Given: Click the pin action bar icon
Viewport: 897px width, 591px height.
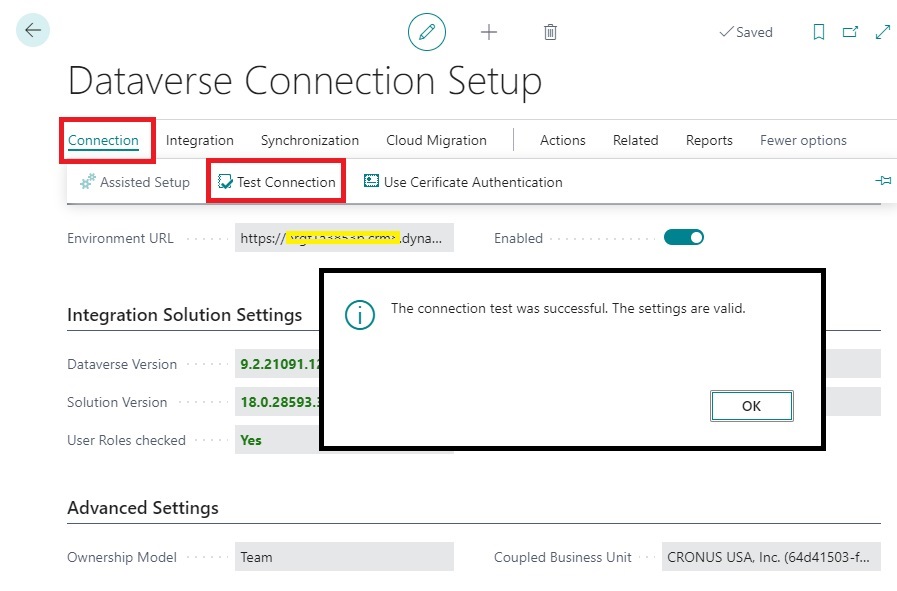Looking at the screenshot, I should coord(883,181).
